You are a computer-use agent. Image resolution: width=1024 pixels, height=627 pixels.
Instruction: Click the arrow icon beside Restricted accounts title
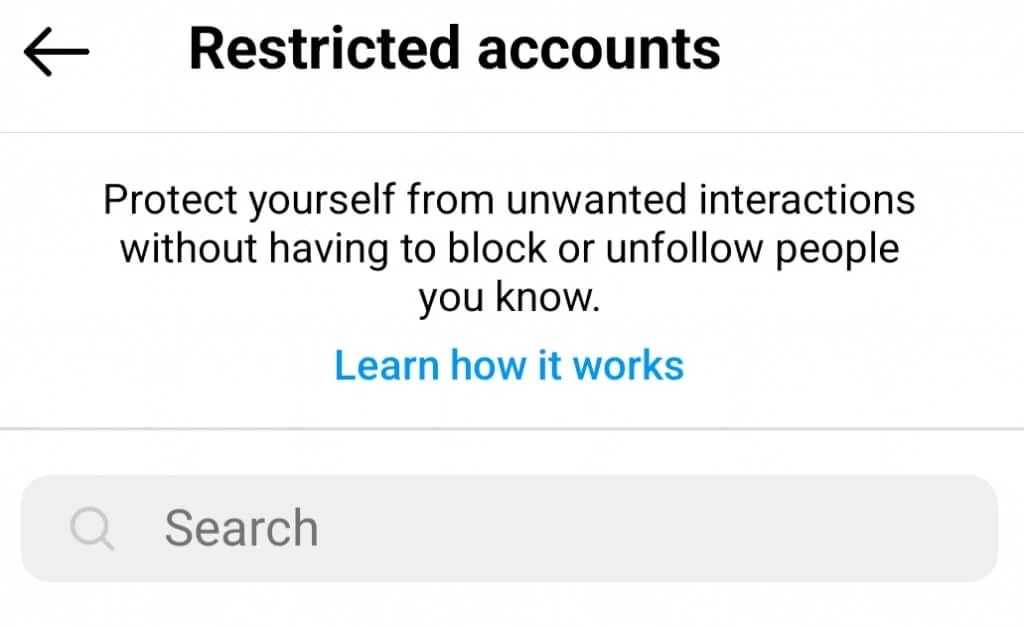[x=55, y=50]
